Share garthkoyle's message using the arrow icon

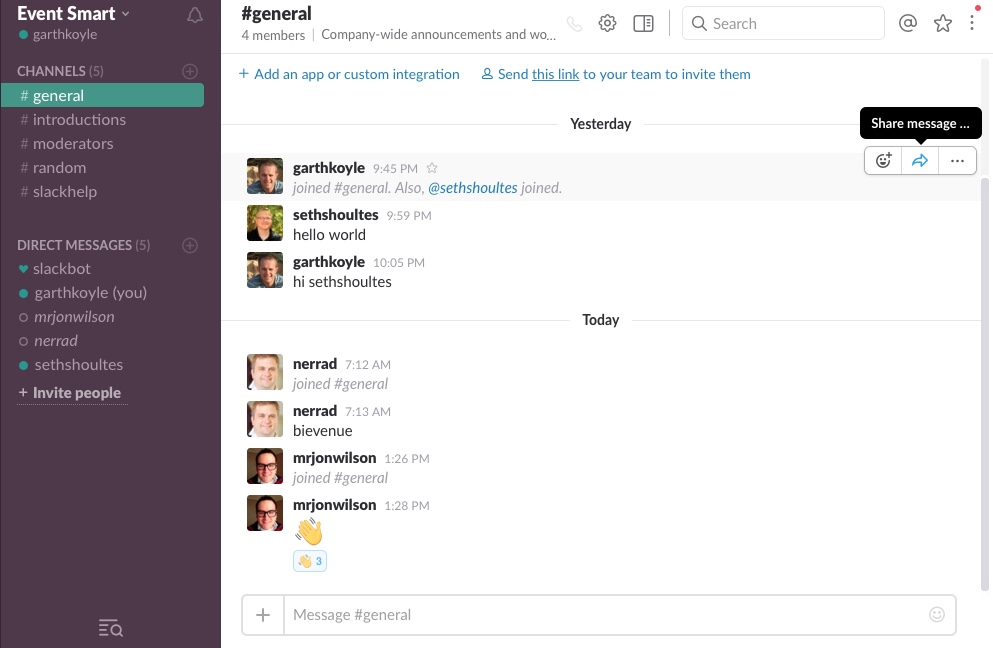[x=920, y=160]
